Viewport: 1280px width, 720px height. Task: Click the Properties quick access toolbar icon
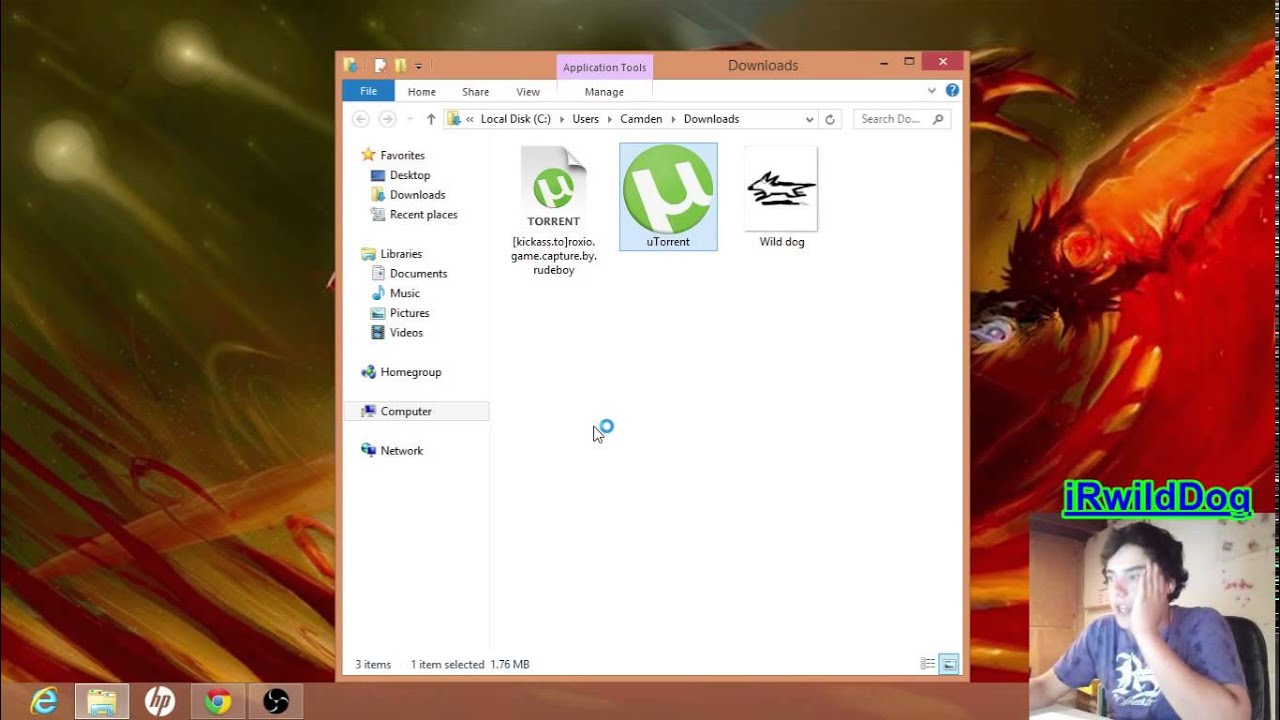[380, 65]
